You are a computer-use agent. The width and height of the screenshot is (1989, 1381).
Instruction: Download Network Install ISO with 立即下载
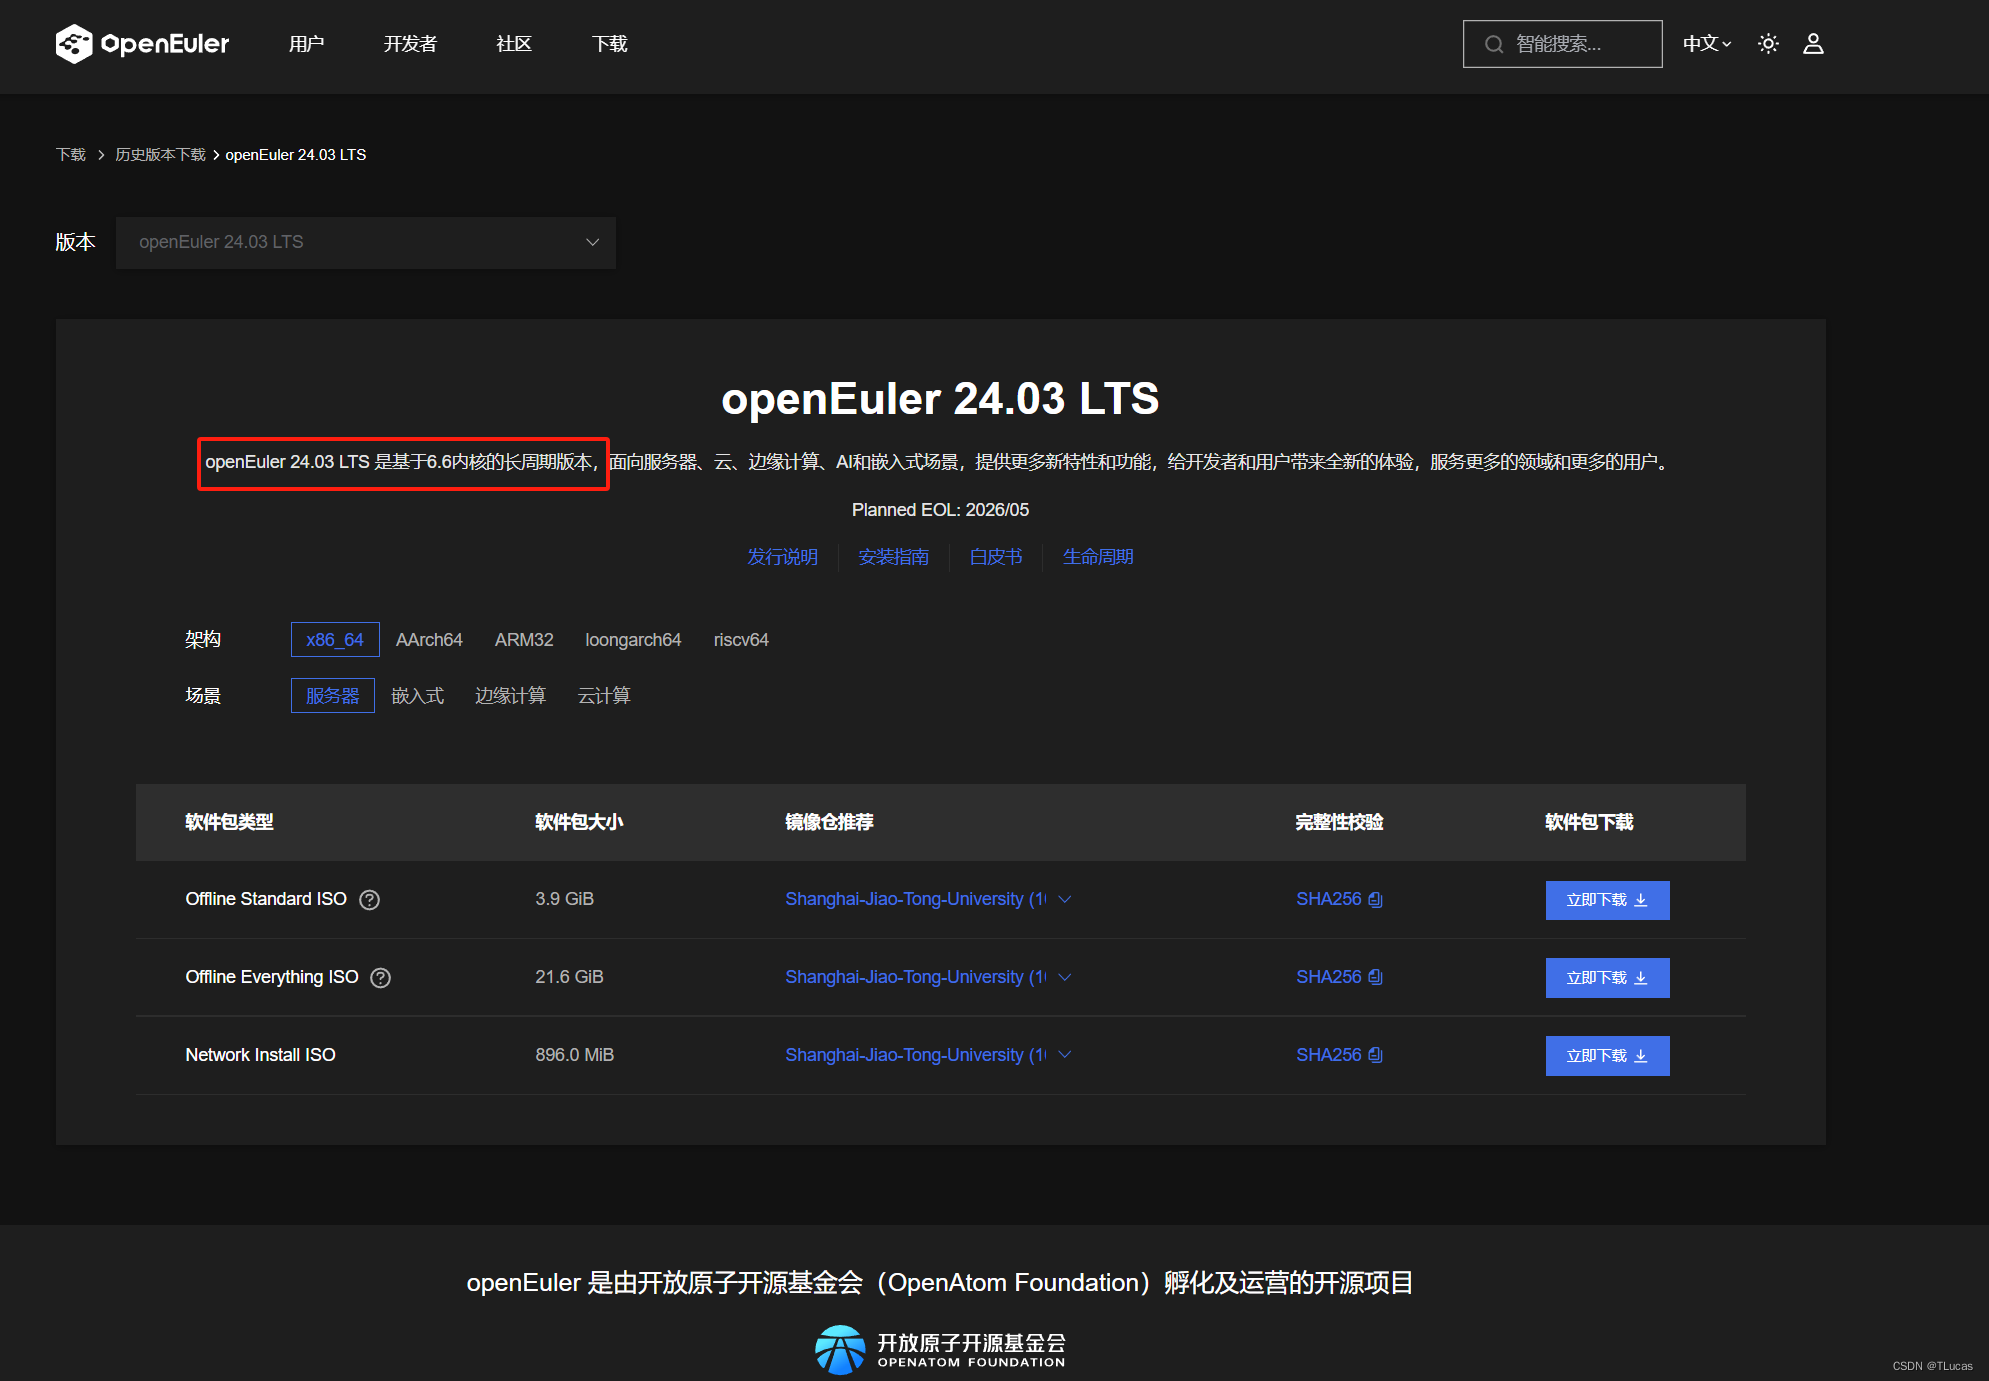(1607, 1056)
